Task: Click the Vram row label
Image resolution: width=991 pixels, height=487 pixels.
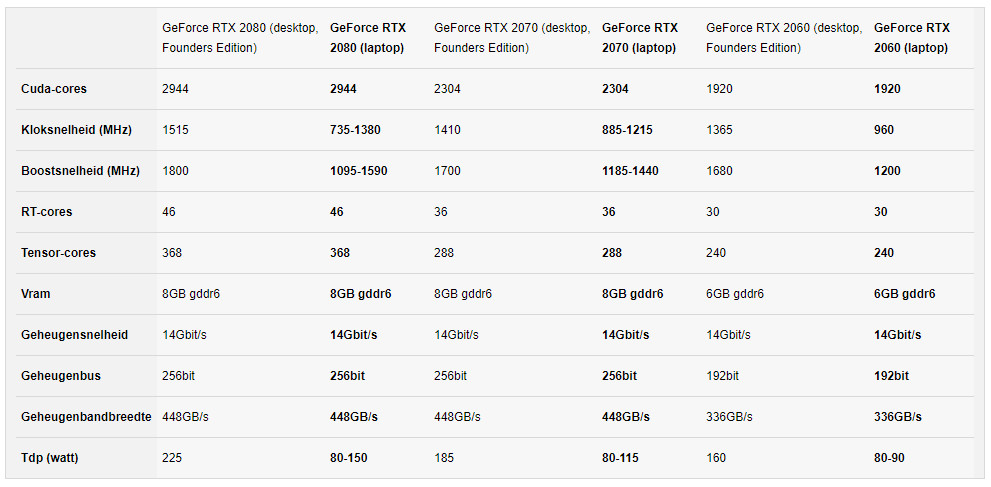Action: point(35,294)
